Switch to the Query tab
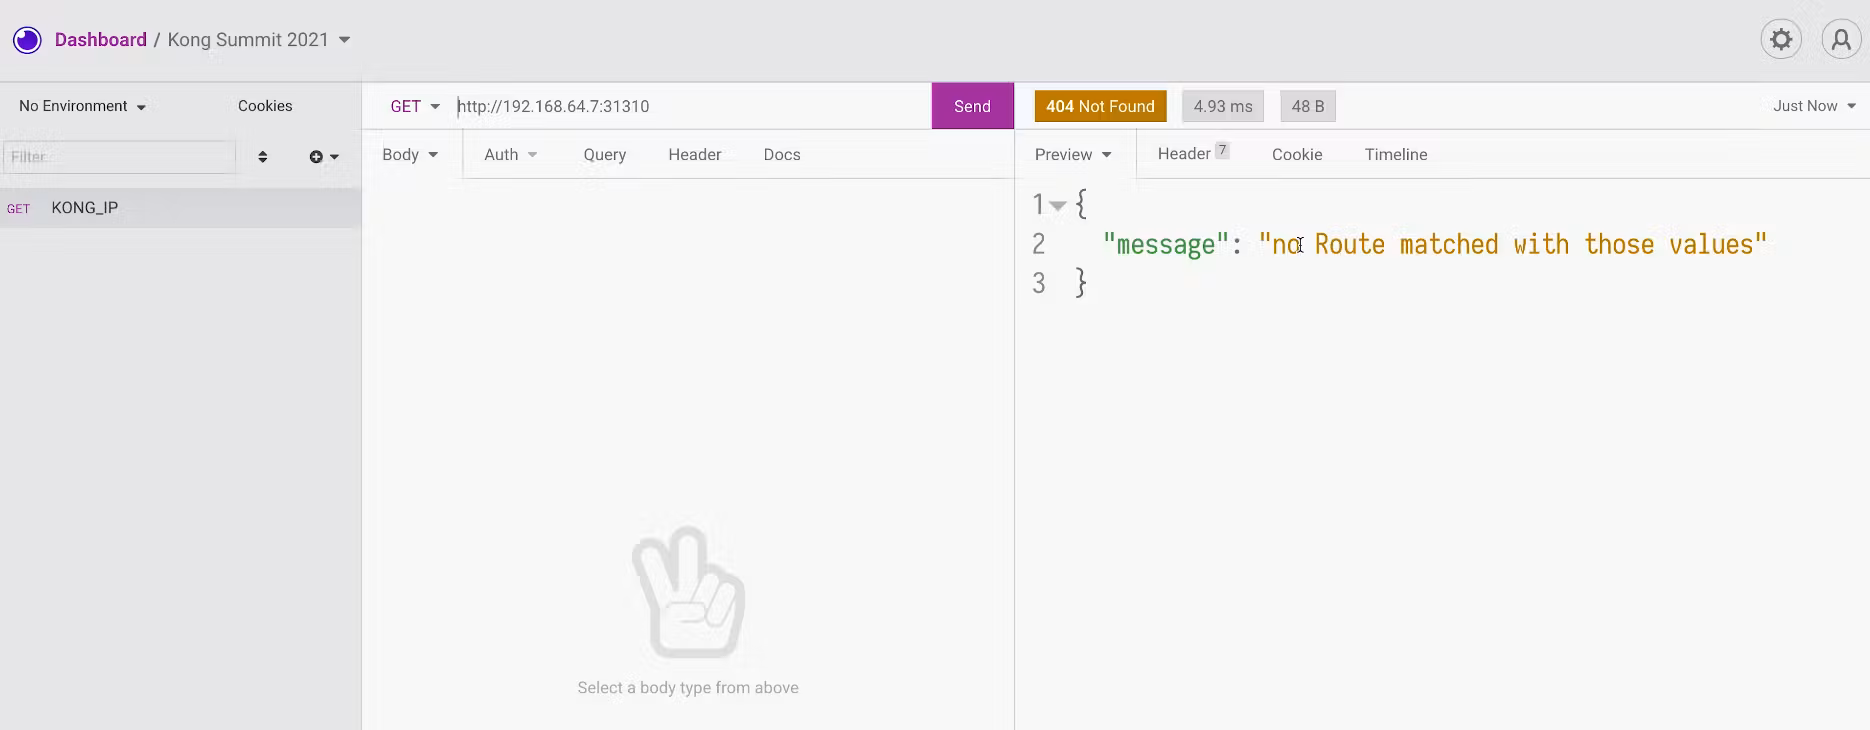 (x=604, y=155)
